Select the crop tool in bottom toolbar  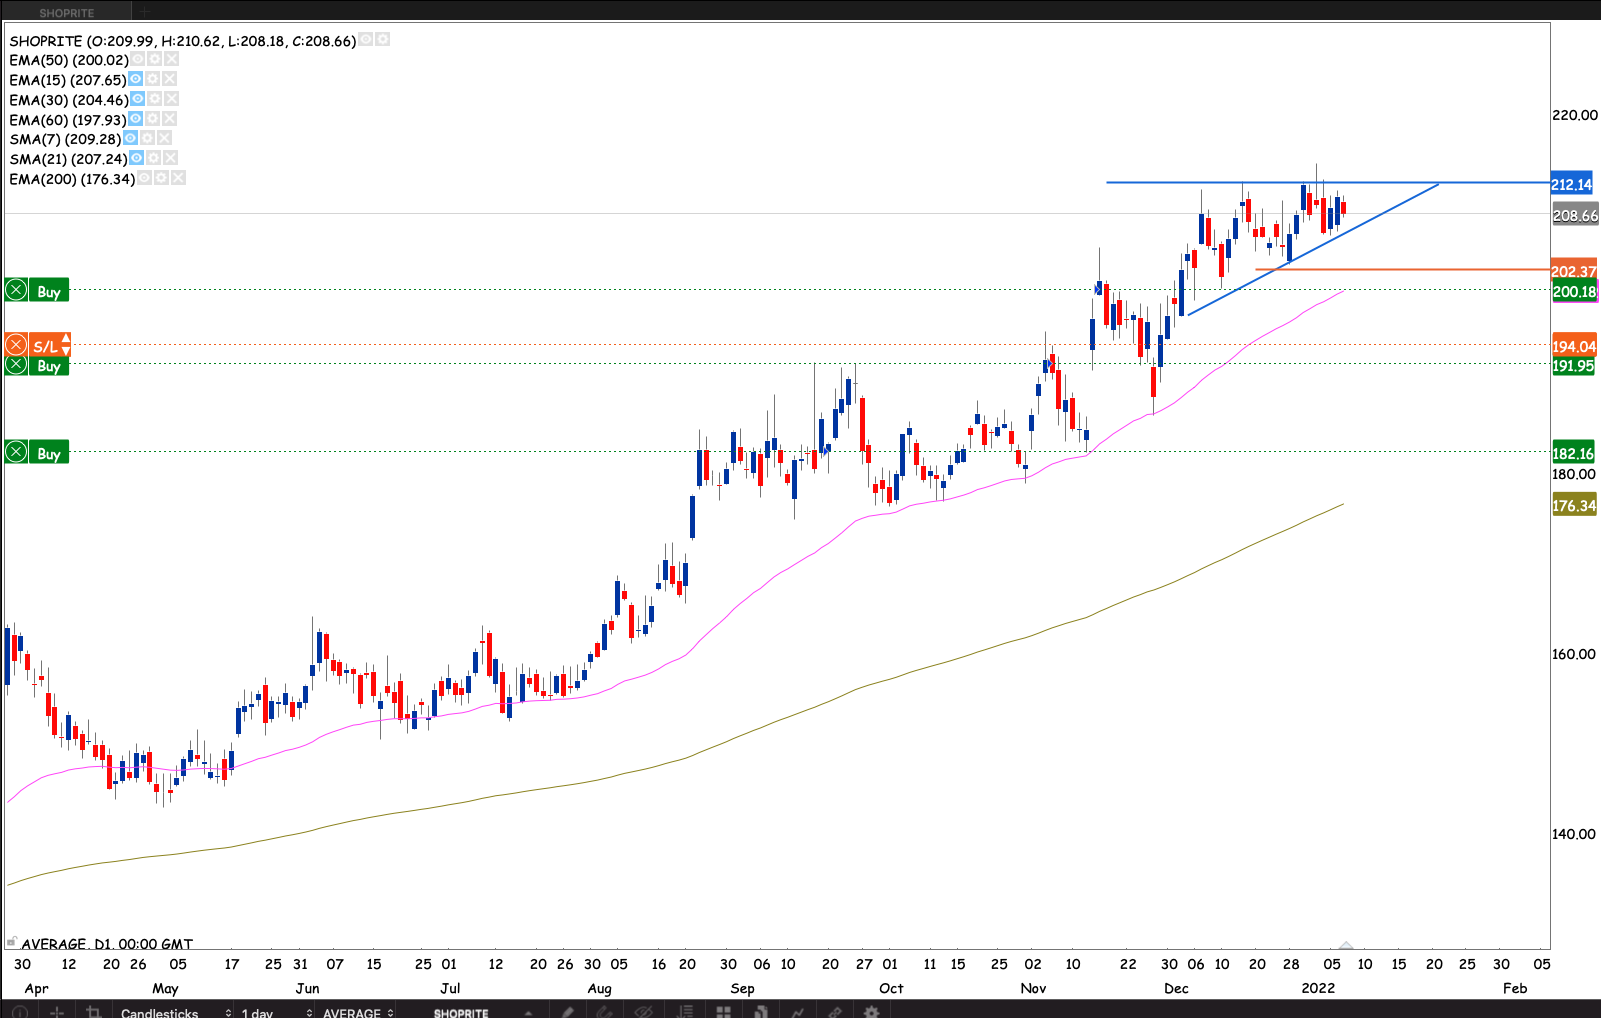[94, 1012]
